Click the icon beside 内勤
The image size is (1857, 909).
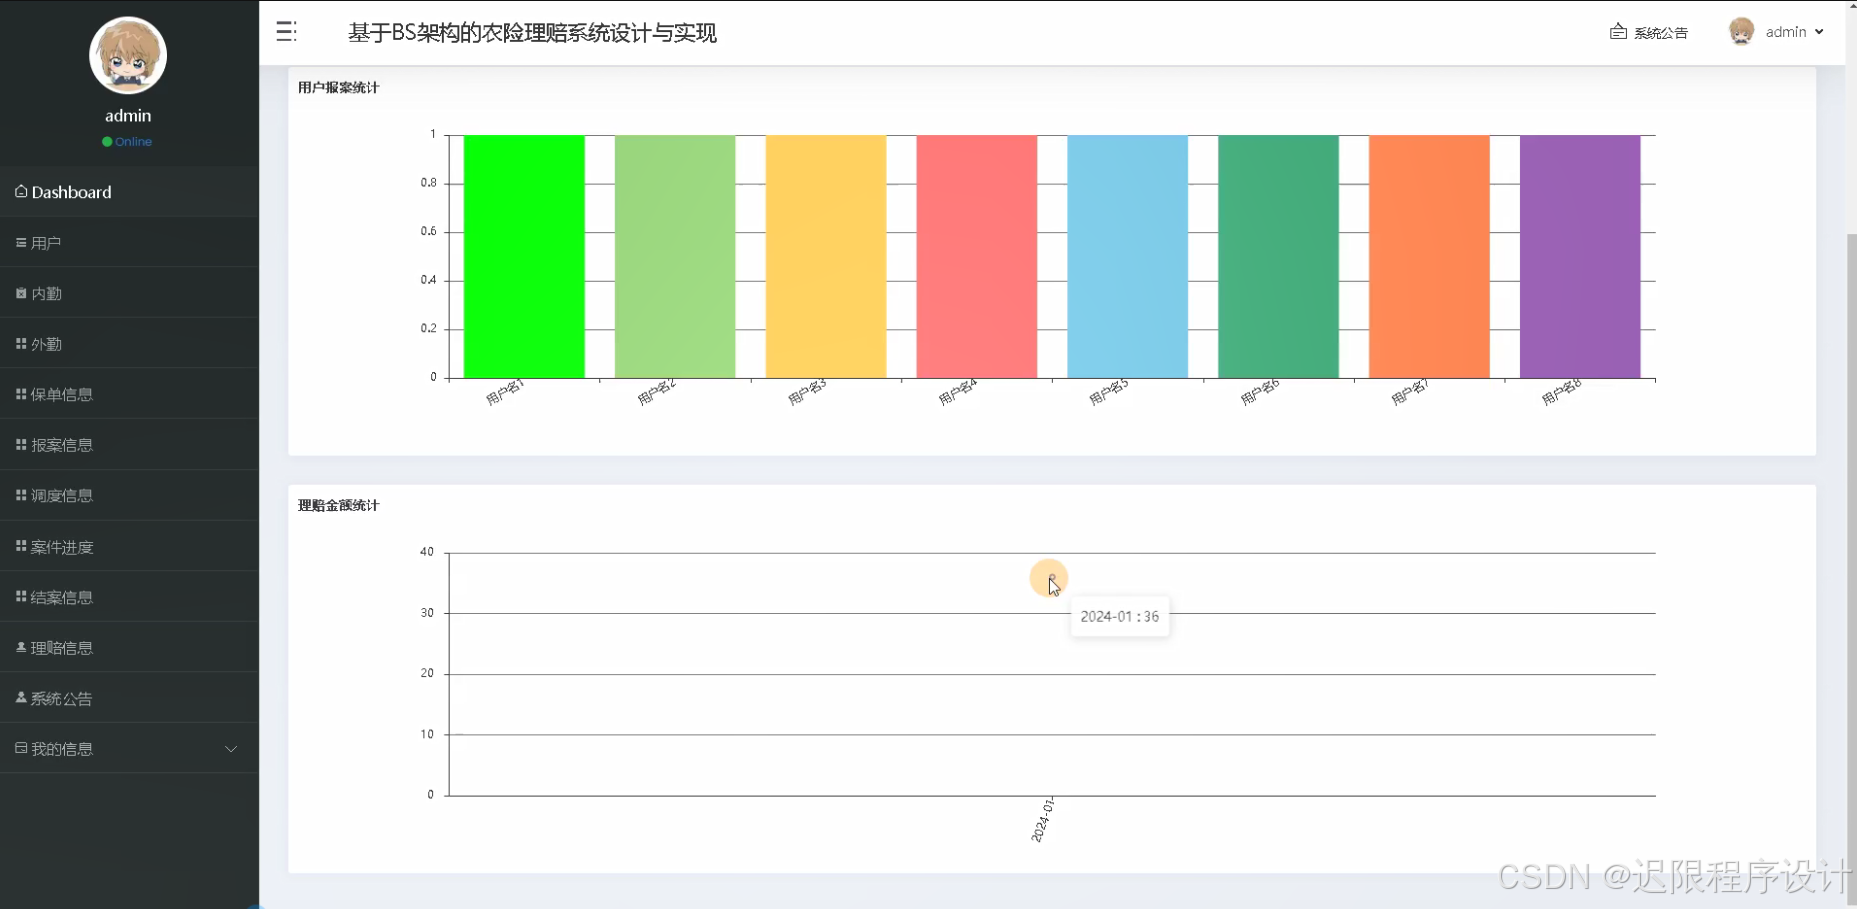(21, 293)
